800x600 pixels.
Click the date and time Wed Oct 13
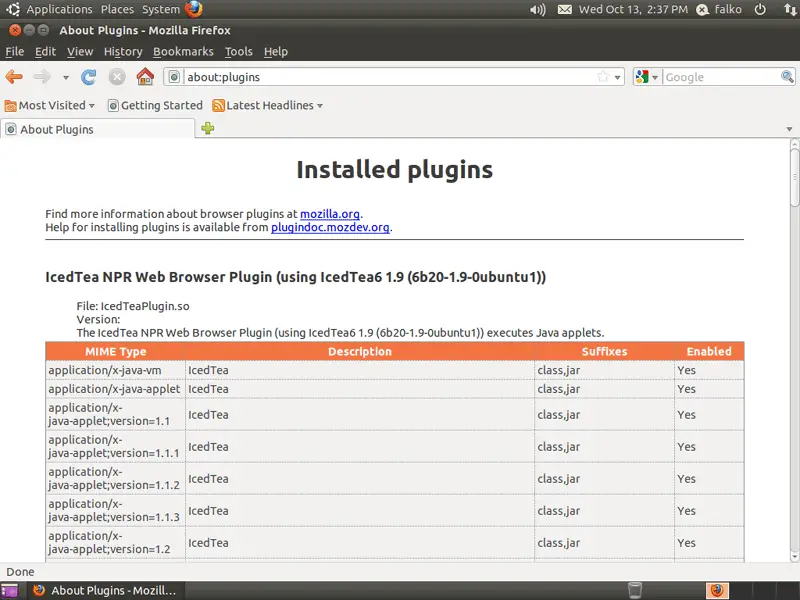(633, 9)
